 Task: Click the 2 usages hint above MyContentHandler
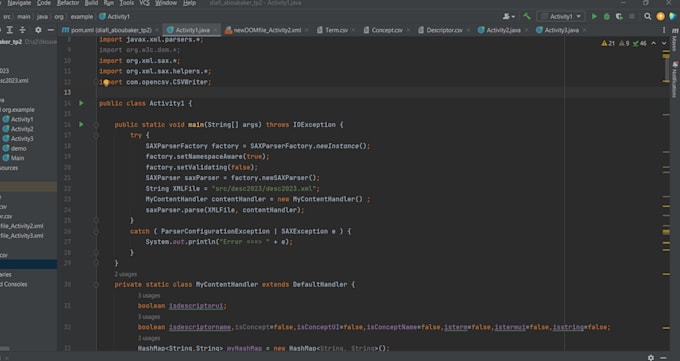tap(125, 274)
